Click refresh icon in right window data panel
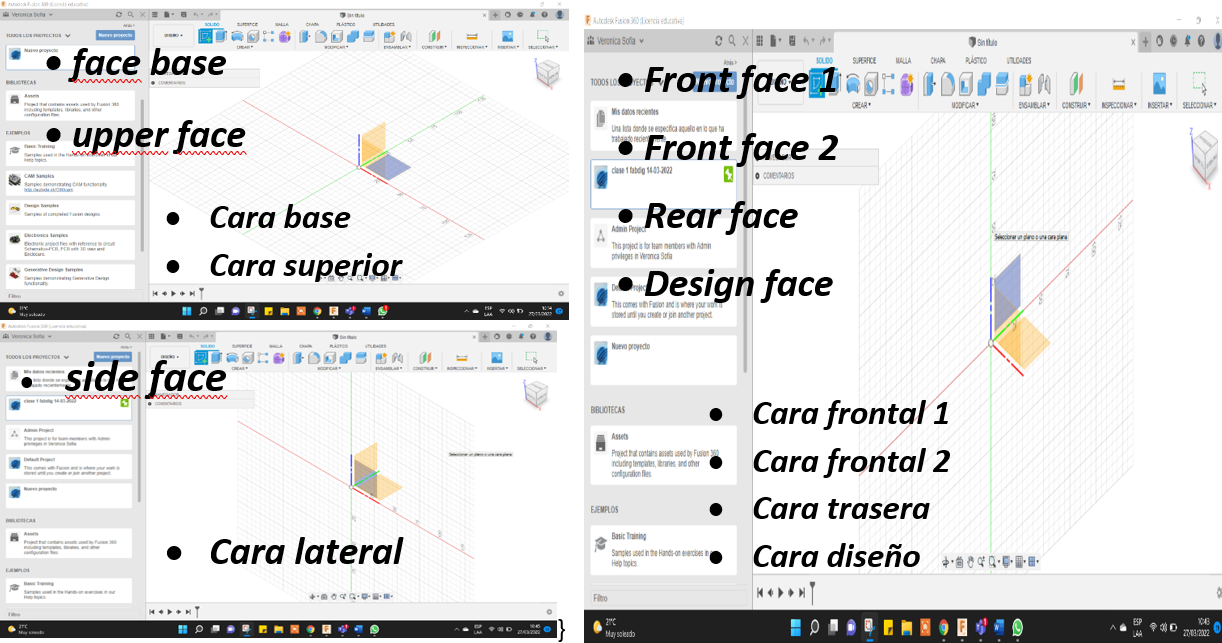This screenshot has height=643, width=1222. click(718, 41)
